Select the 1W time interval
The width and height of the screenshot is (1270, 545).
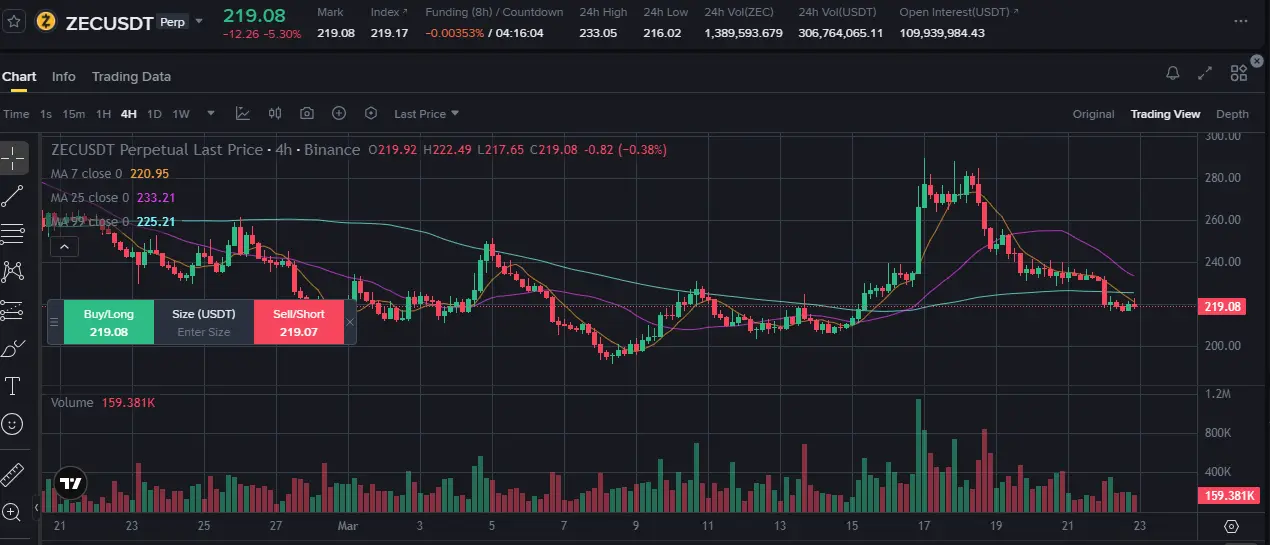coord(181,114)
